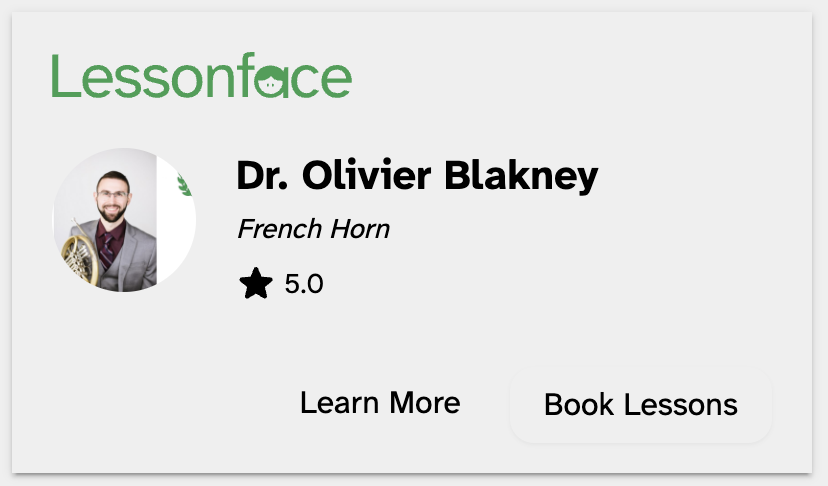
Task: Select the Dr. Olivier Blakney name heading
Action: pos(417,176)
